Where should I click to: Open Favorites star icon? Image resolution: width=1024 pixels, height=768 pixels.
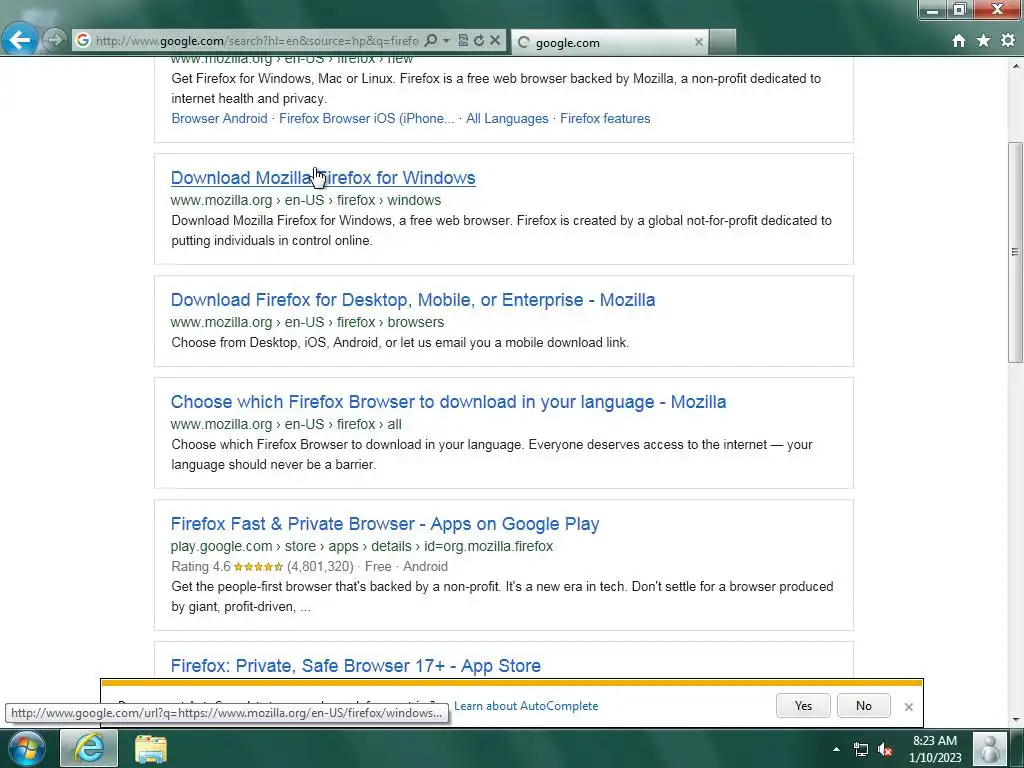pos(984,41)
